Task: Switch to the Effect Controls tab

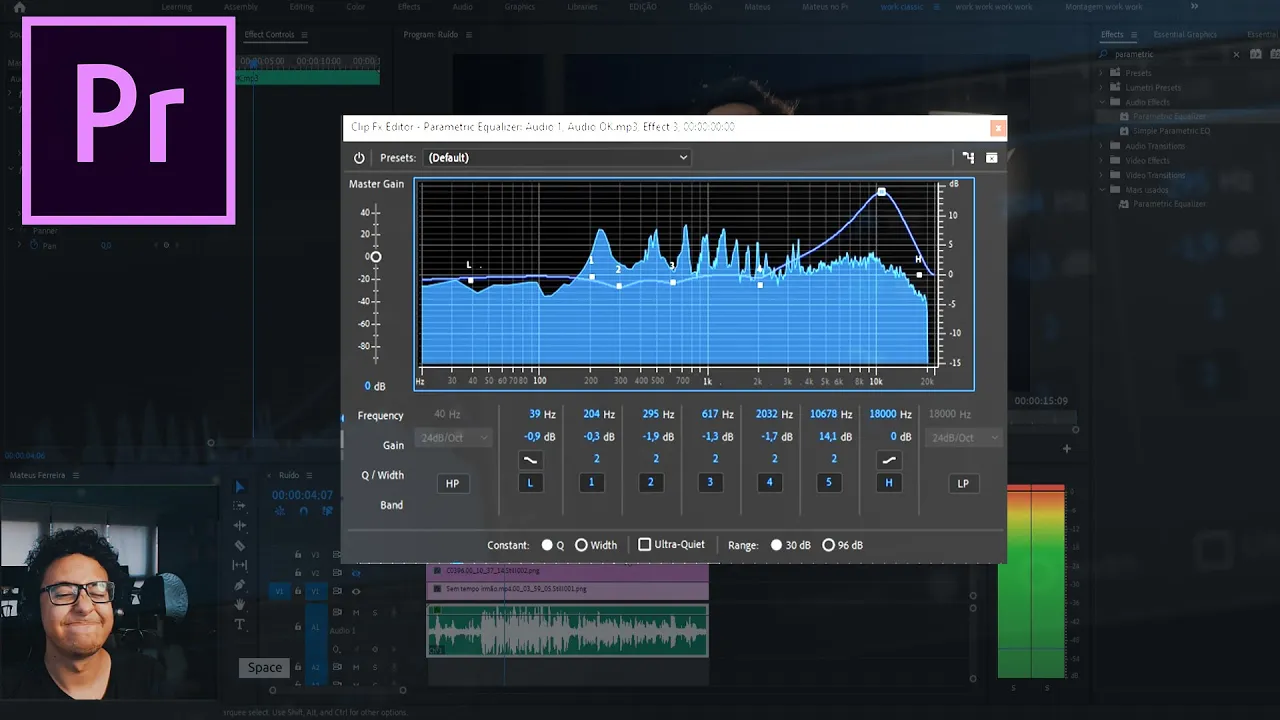Action: click(x=270, y=35)
